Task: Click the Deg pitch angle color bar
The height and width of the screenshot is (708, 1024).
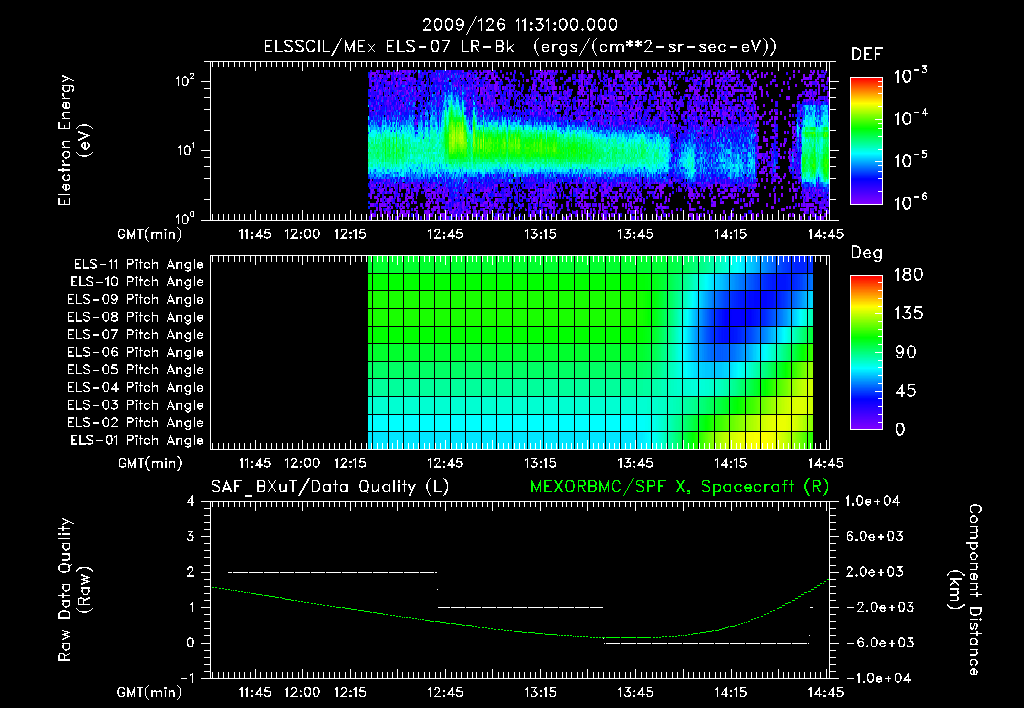Action: tap(867, 352)
